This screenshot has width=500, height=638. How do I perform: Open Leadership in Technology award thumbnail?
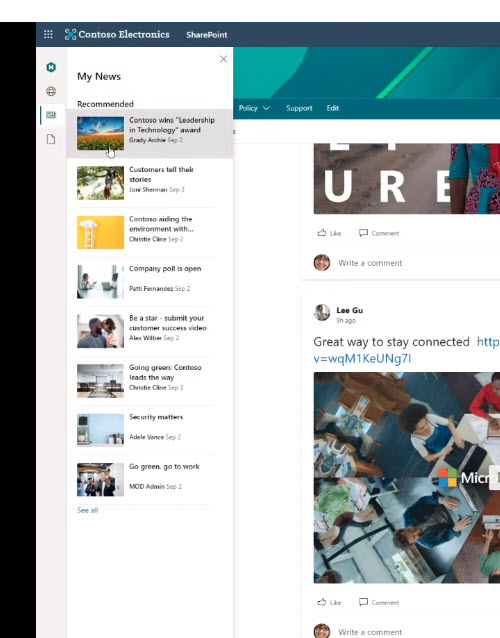(100, 133)
